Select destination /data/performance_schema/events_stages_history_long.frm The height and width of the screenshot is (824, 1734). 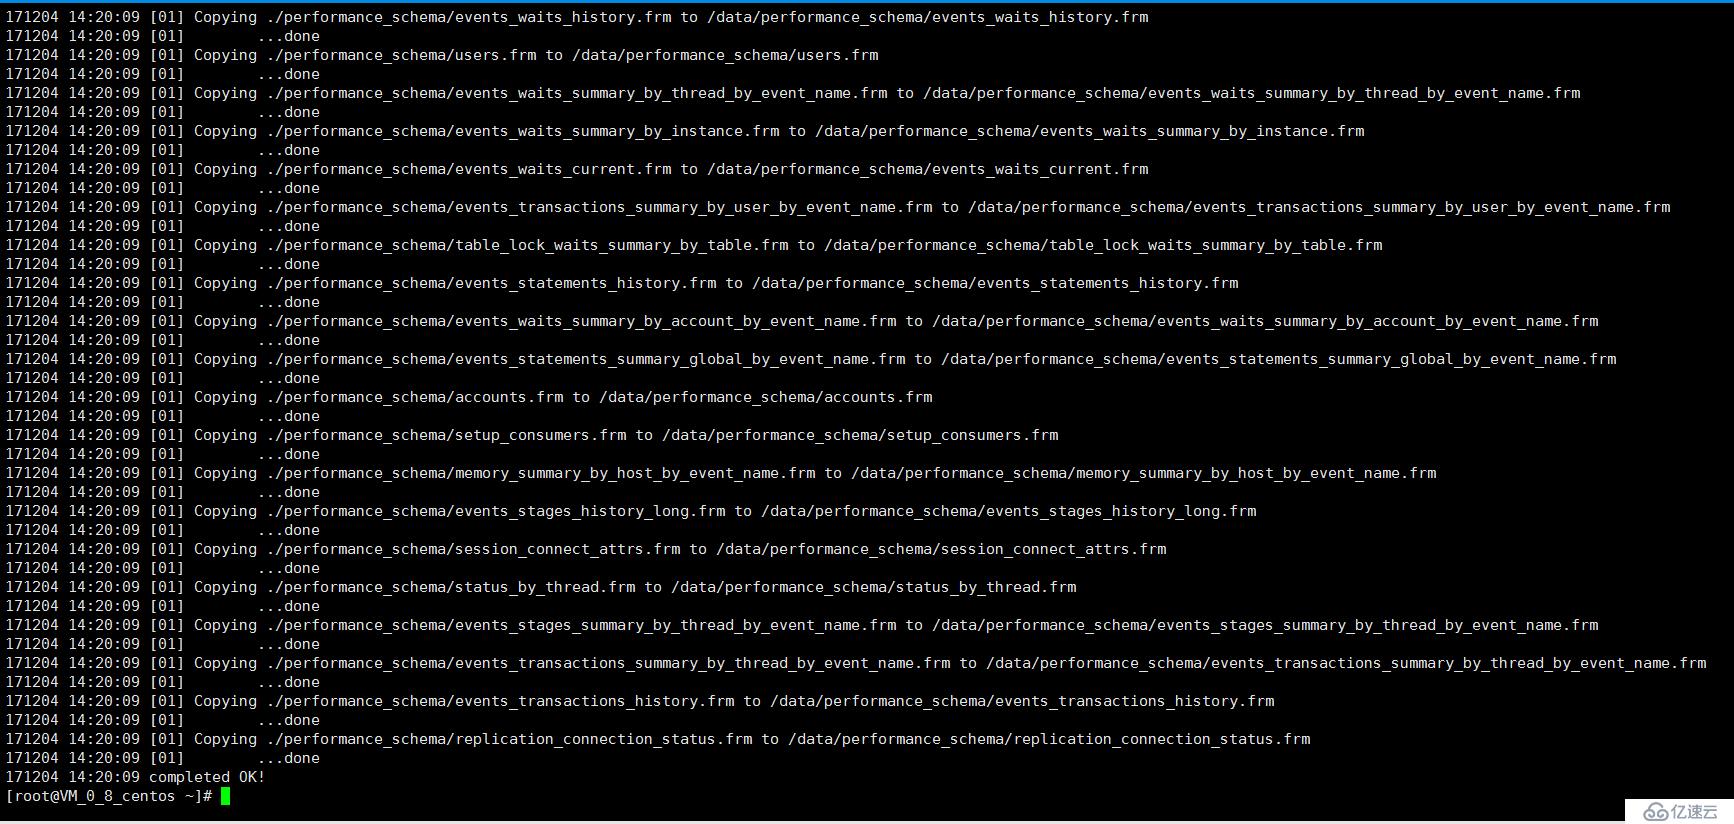point(1009,511)
